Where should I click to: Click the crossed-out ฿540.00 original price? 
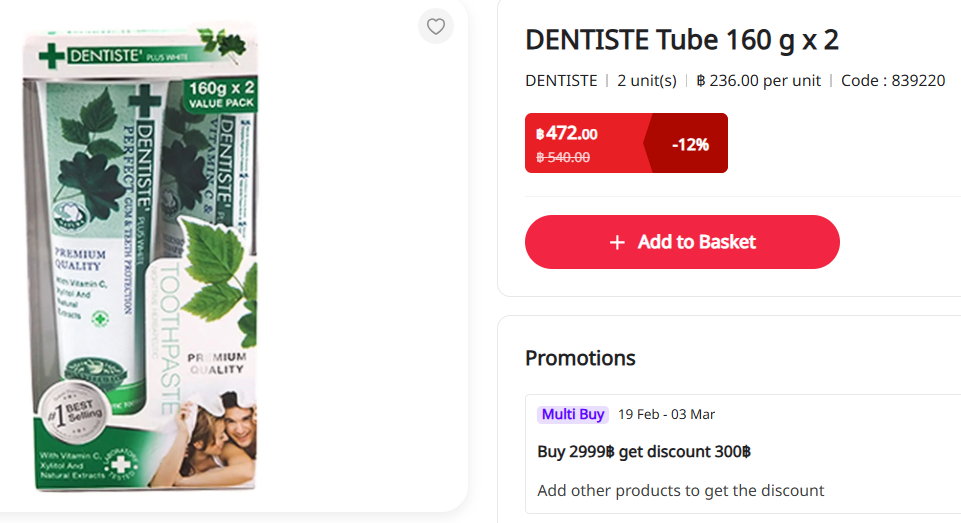[x=563, y=157]
